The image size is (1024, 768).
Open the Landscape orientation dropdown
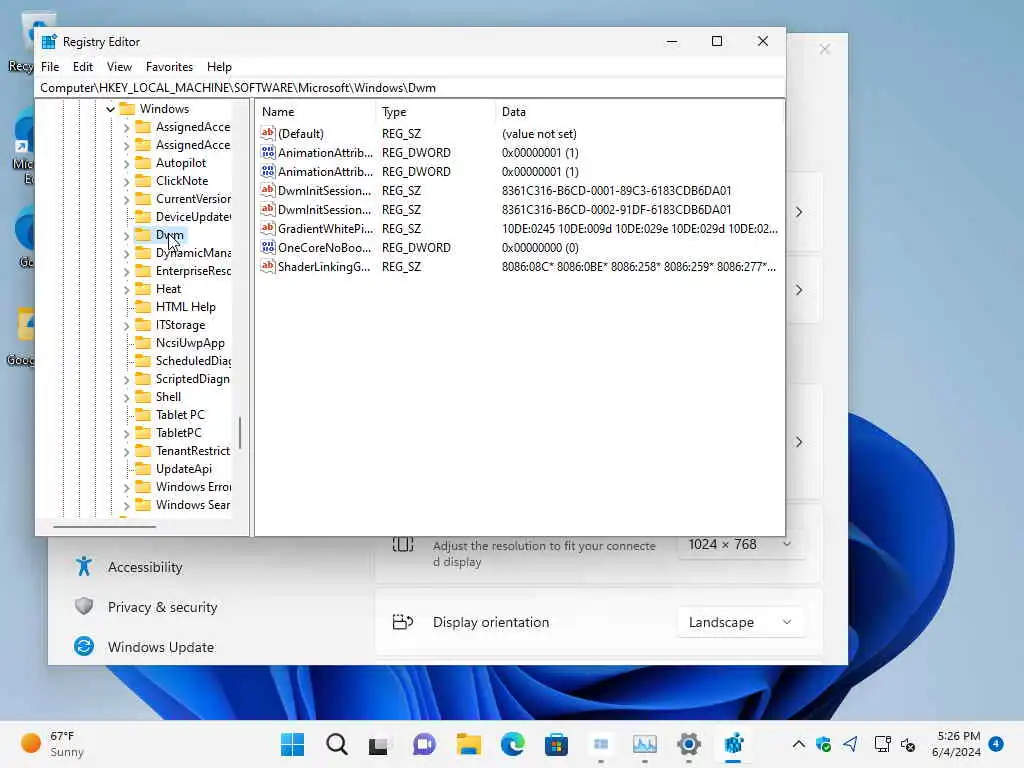[x=741, y=622]
